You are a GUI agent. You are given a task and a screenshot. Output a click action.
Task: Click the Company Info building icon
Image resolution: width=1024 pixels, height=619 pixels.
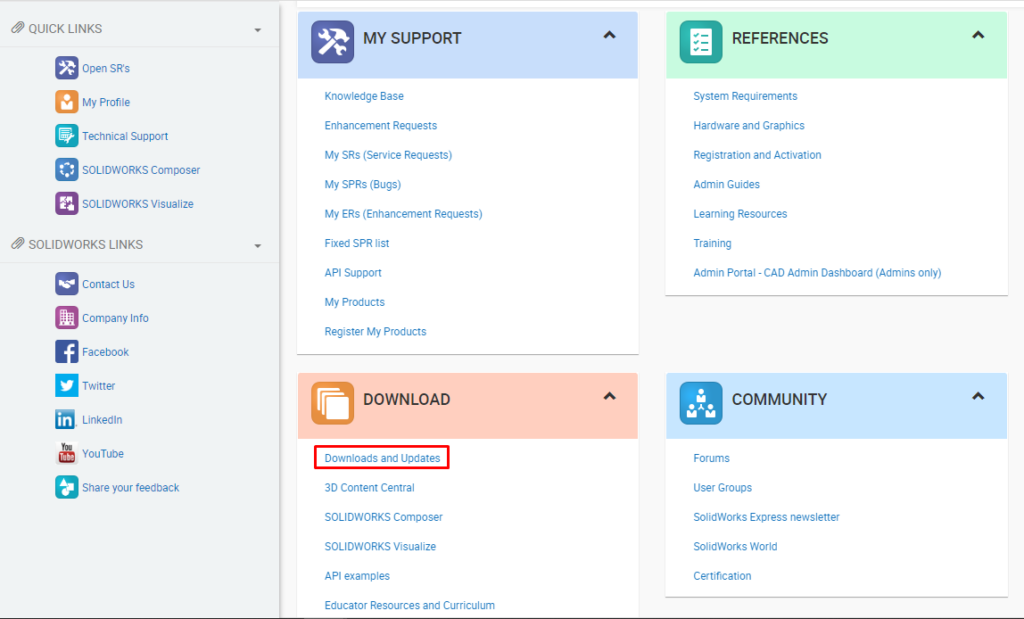[63, 317]
